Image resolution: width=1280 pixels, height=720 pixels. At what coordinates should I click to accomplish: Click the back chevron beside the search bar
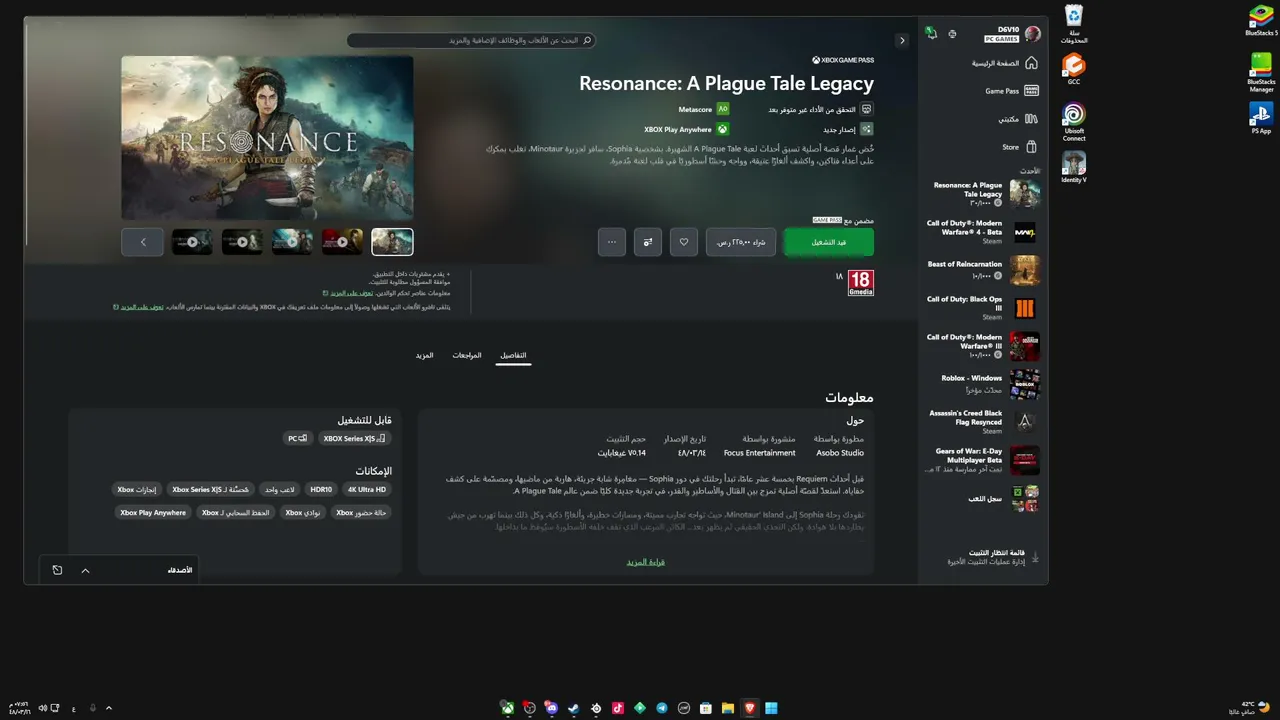(x=902, y=40)
